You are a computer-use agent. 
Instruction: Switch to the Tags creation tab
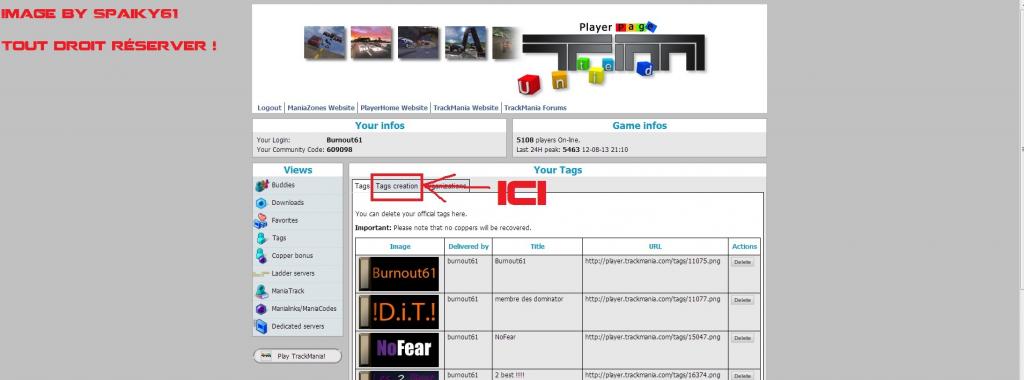coord(396,186)
